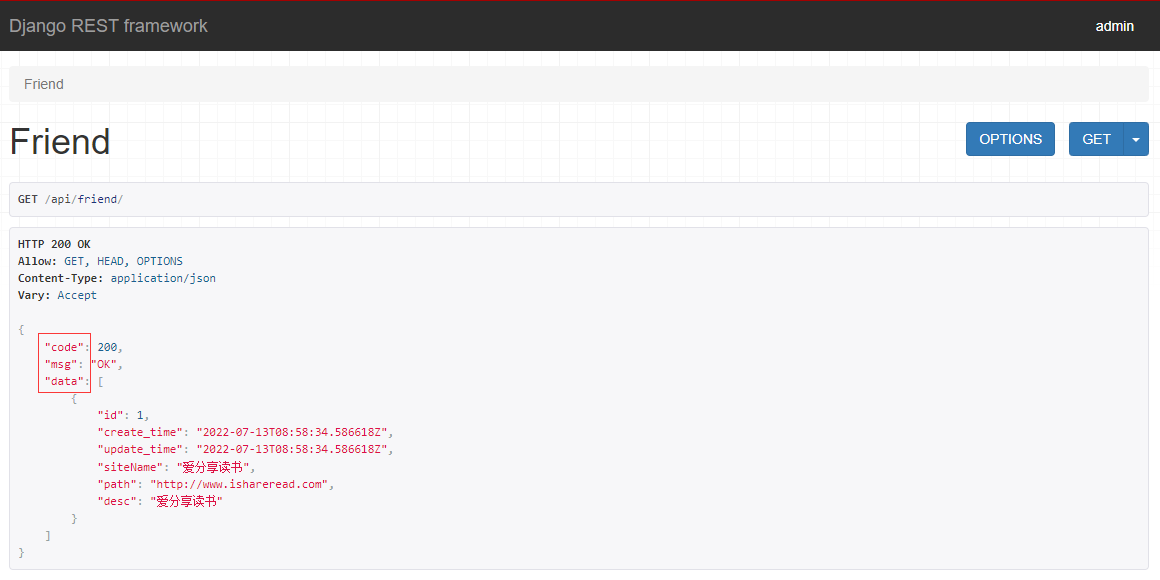Viewport: 1160px width, 580px height.
Task: Click the Allow header line
Action: (x=100, y=261)
